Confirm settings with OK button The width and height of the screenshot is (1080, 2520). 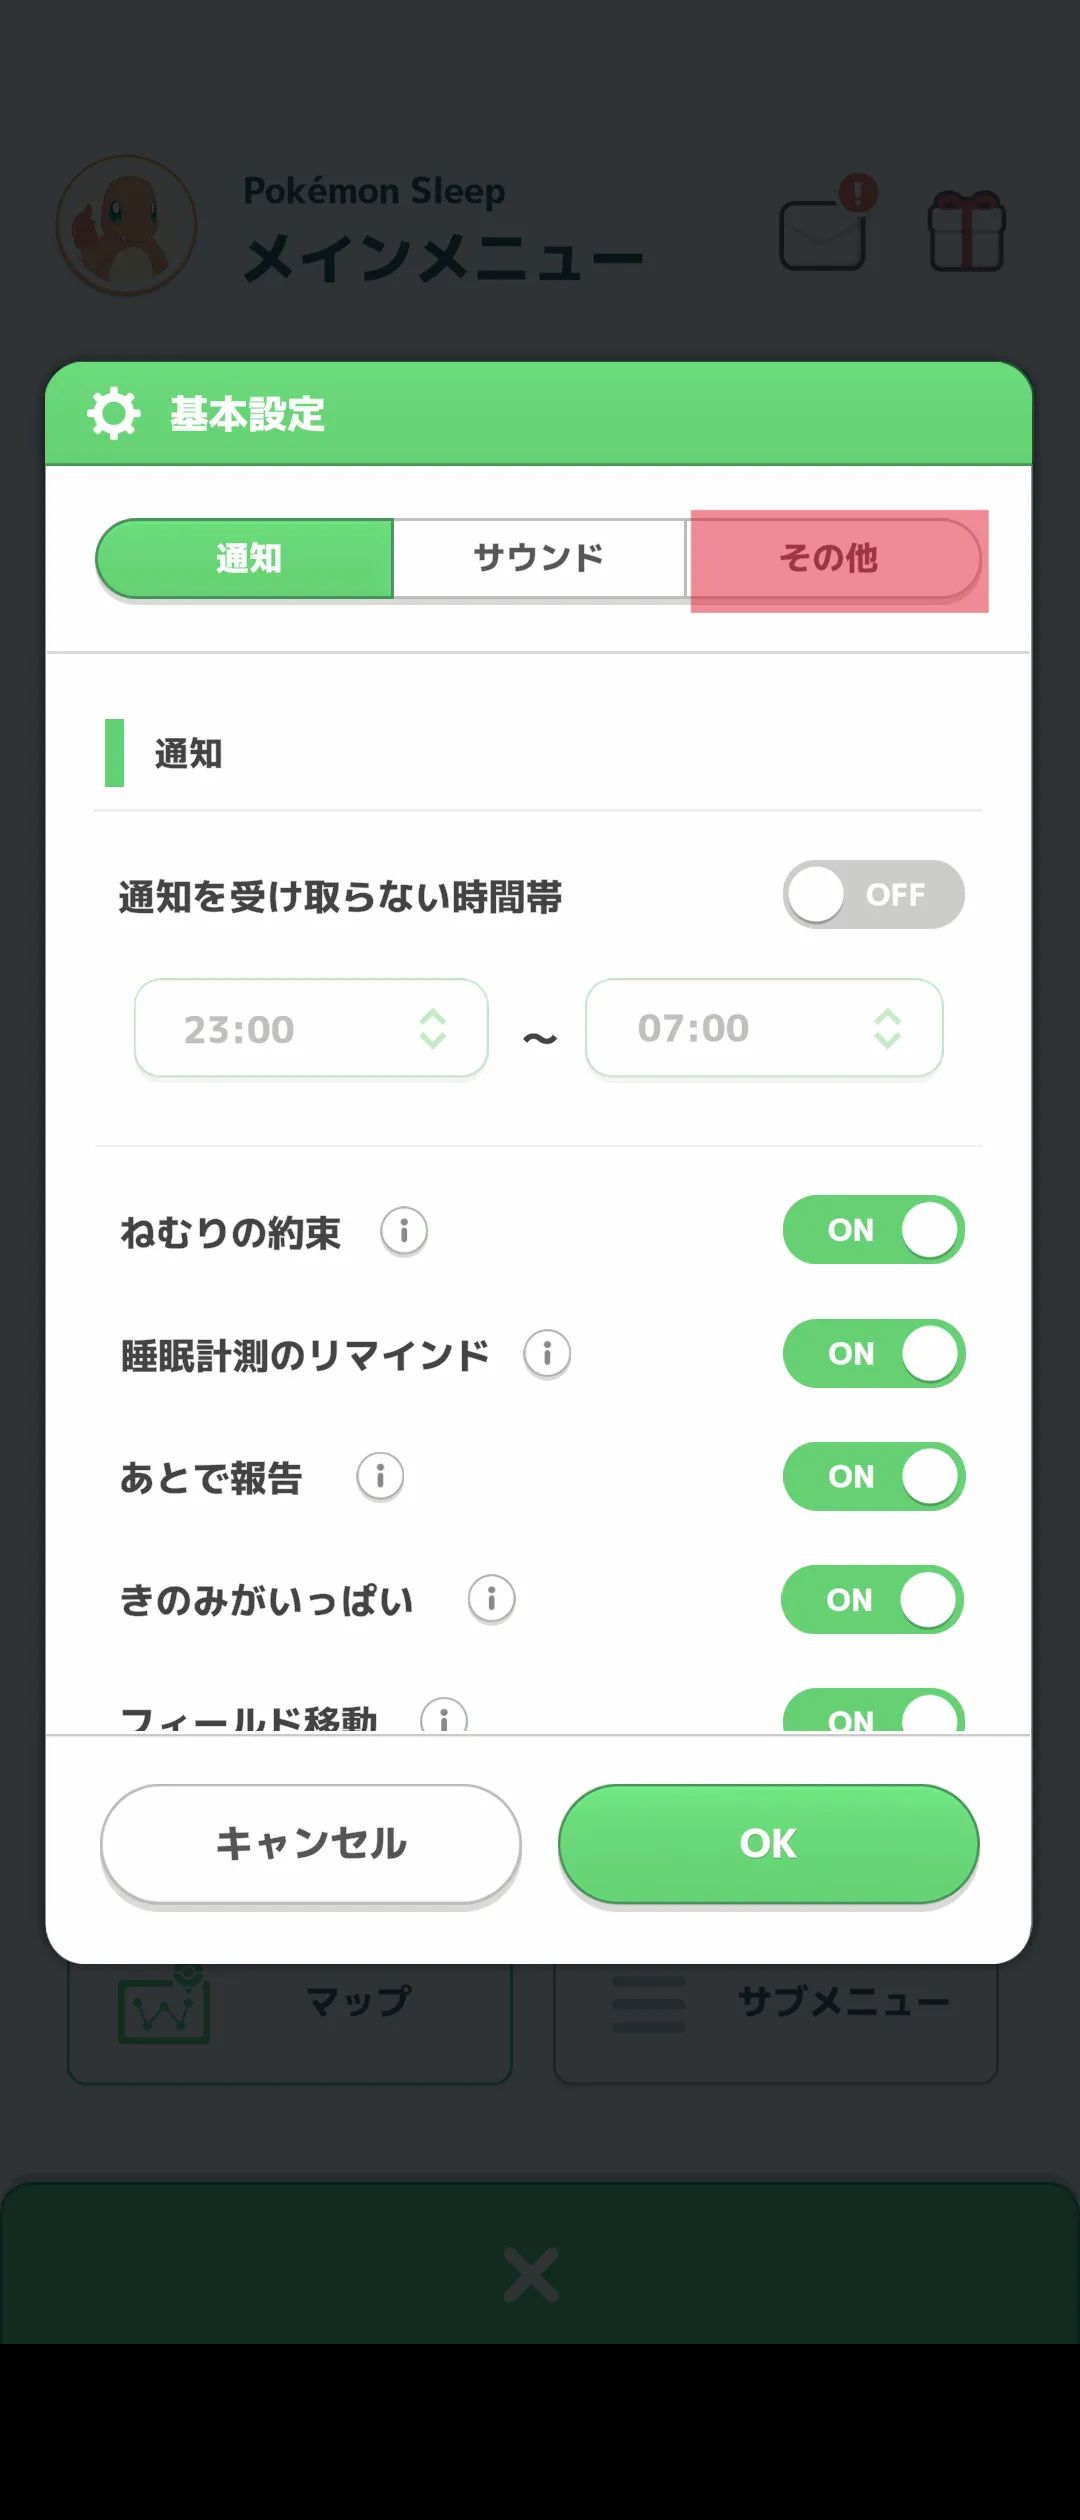pos(768,1844)
